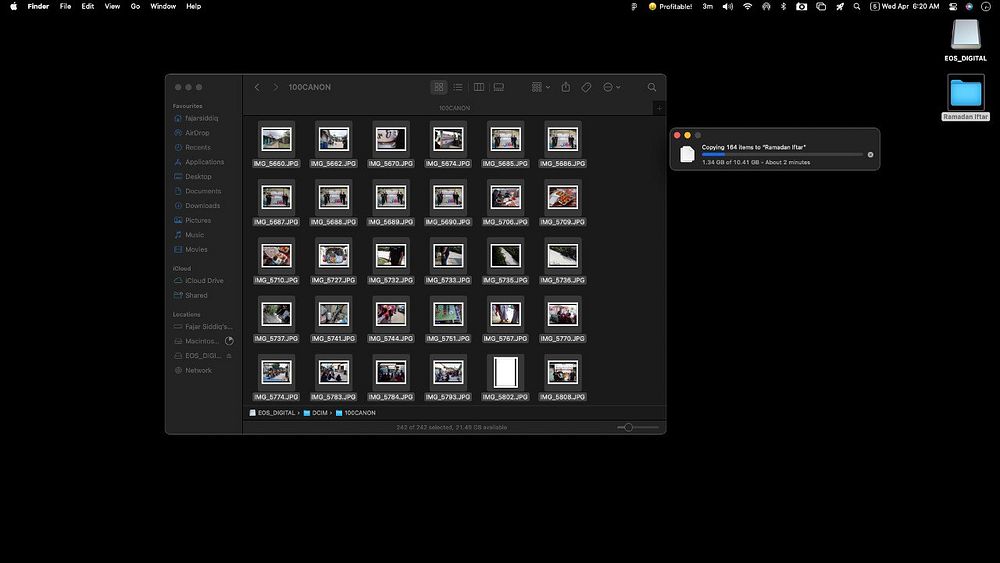Open Spotlight search in menu bar

[857, 6]
